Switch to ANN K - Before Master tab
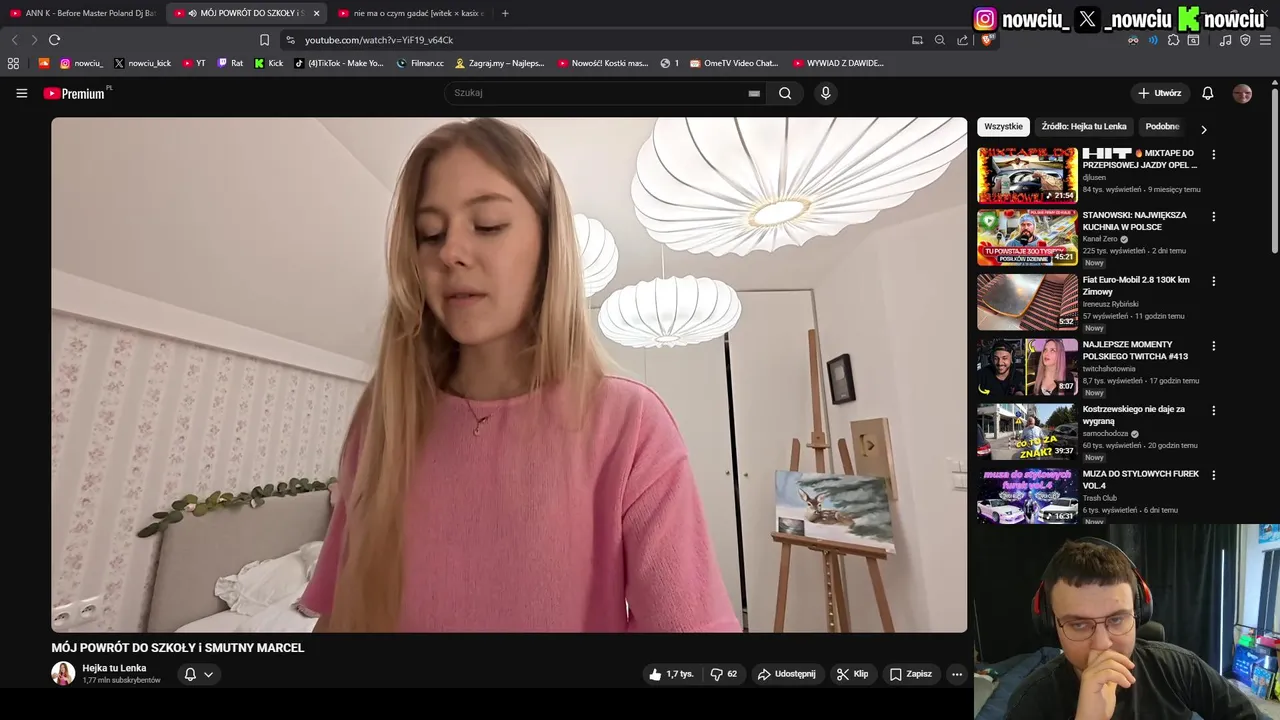Image resolution: width=1280 pixels, height=720 pixels. pyautogui.click(x=82, y=13)
